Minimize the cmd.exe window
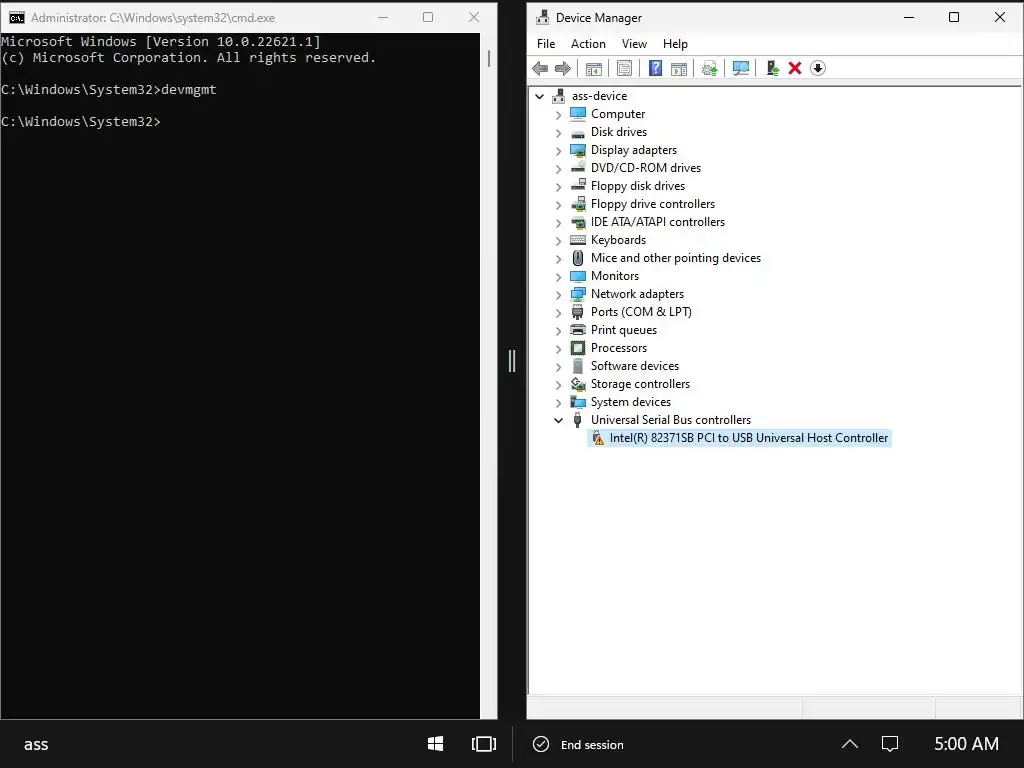This screenshot has height=768, width=1024. pyautogui.click(x=383, y=18)
